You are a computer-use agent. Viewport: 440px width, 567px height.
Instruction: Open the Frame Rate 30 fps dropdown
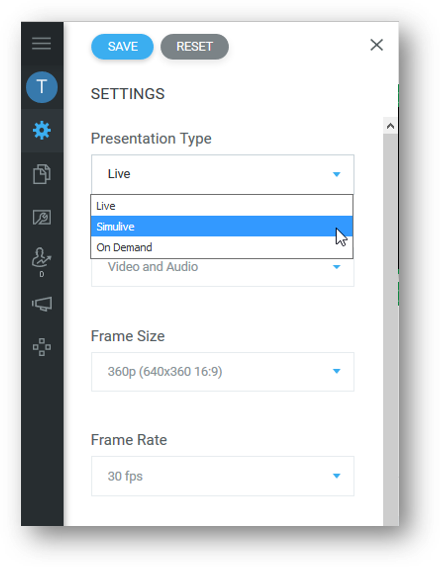[222, 476]
